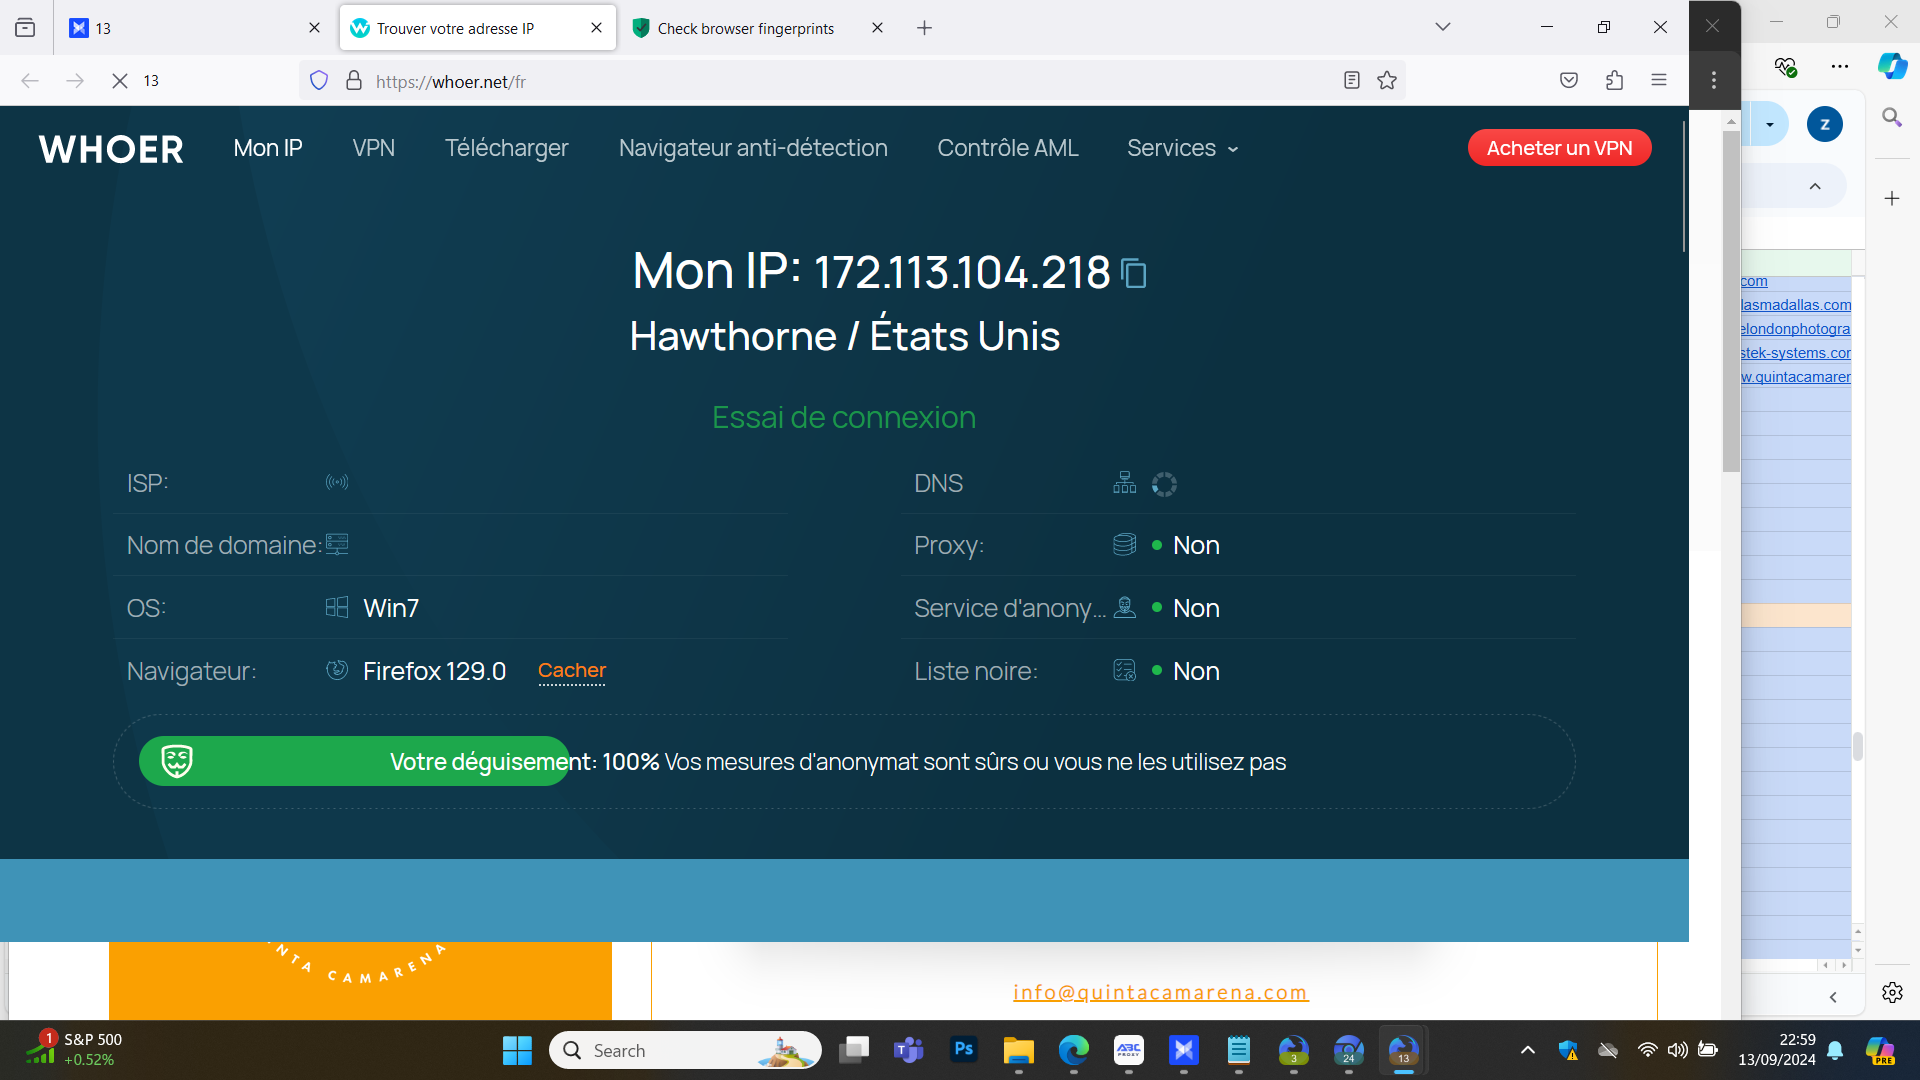Click the Acheter un VPN button
The width and height of the screenshot is (1920, 1080).
click(x=1560, y=148)
